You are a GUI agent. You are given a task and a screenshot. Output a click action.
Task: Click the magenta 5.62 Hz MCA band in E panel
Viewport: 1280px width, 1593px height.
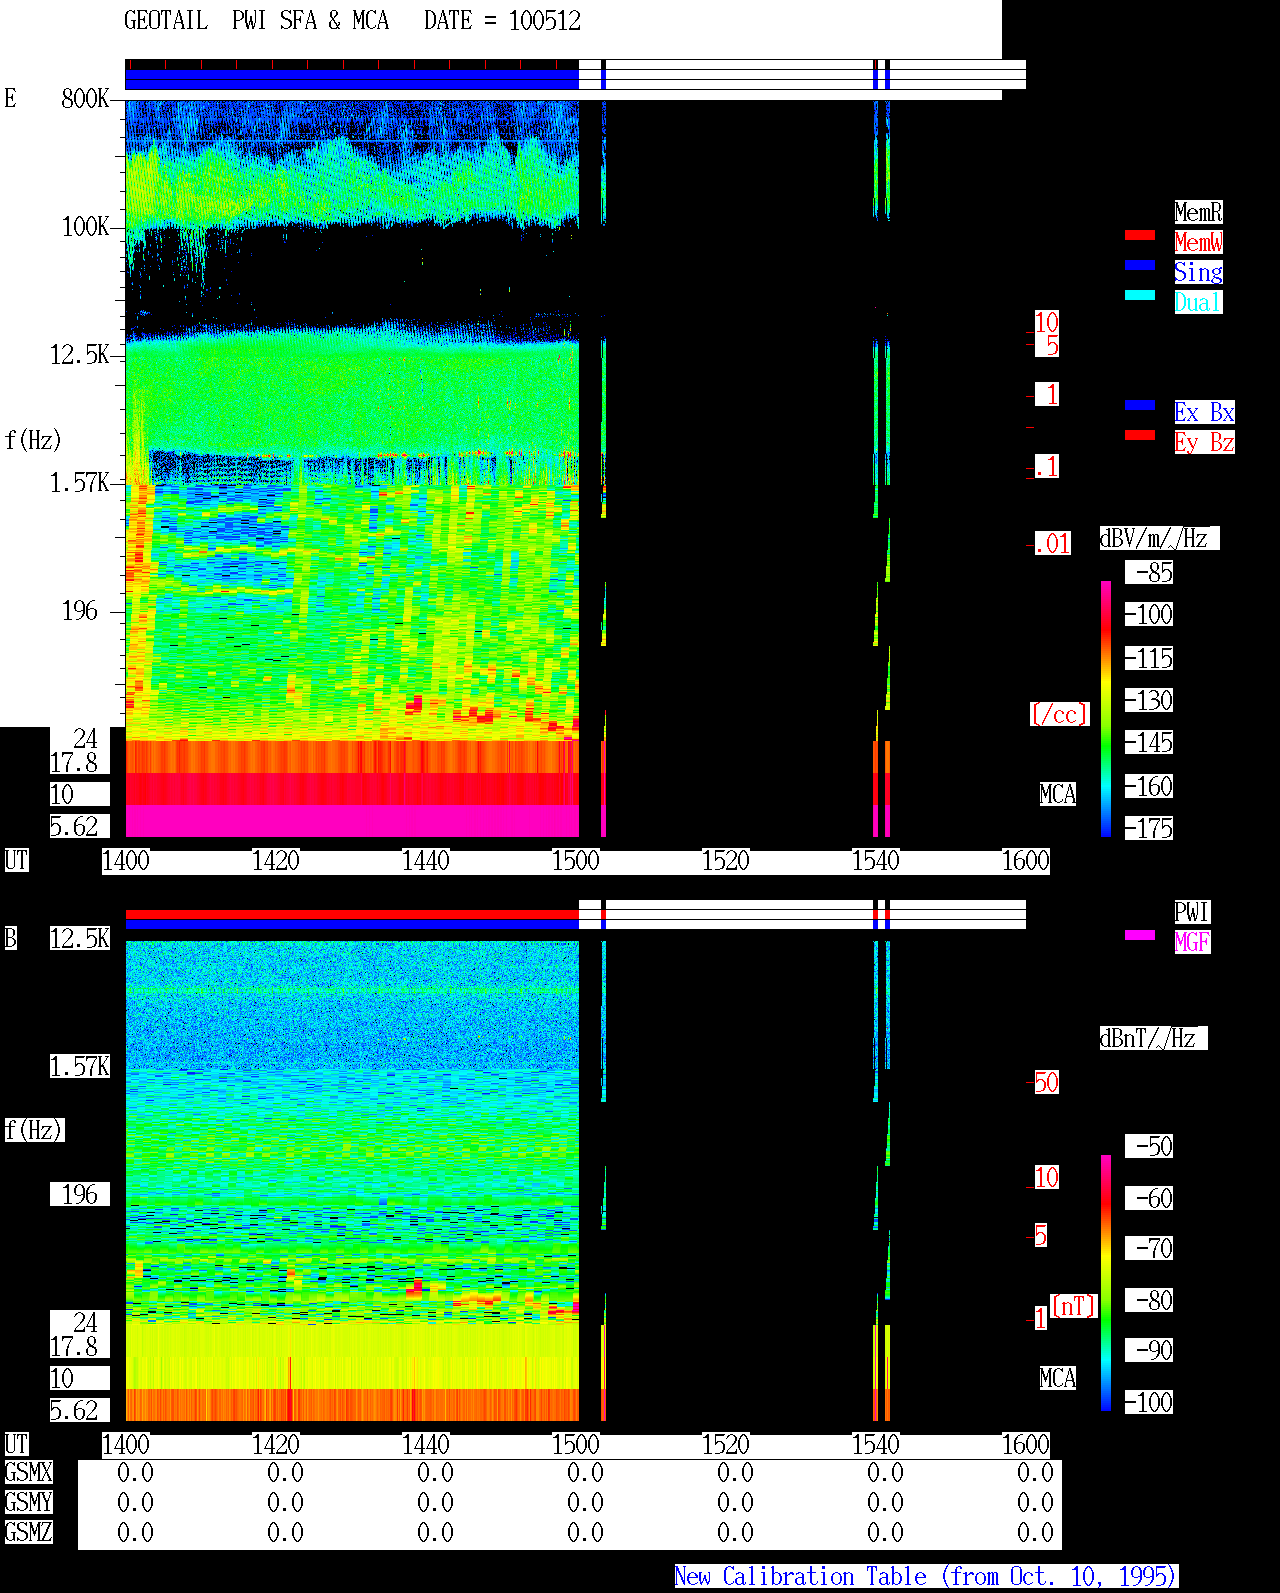point(352,821)
